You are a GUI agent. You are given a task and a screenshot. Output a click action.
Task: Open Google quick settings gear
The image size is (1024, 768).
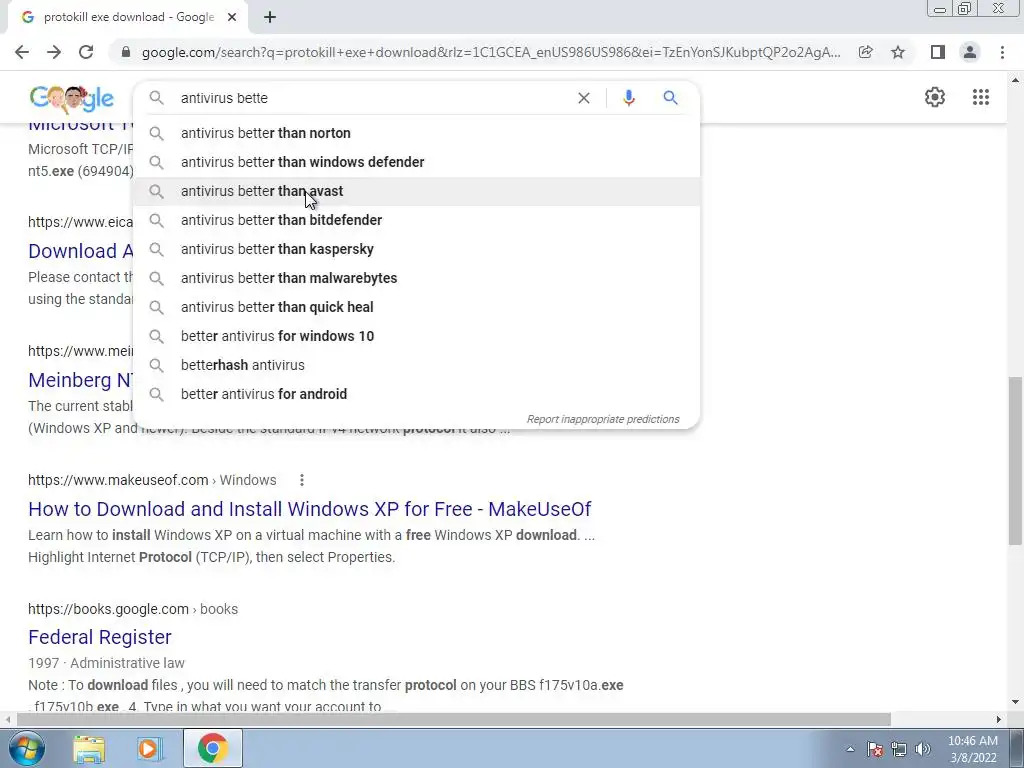(x=935, y=97)
